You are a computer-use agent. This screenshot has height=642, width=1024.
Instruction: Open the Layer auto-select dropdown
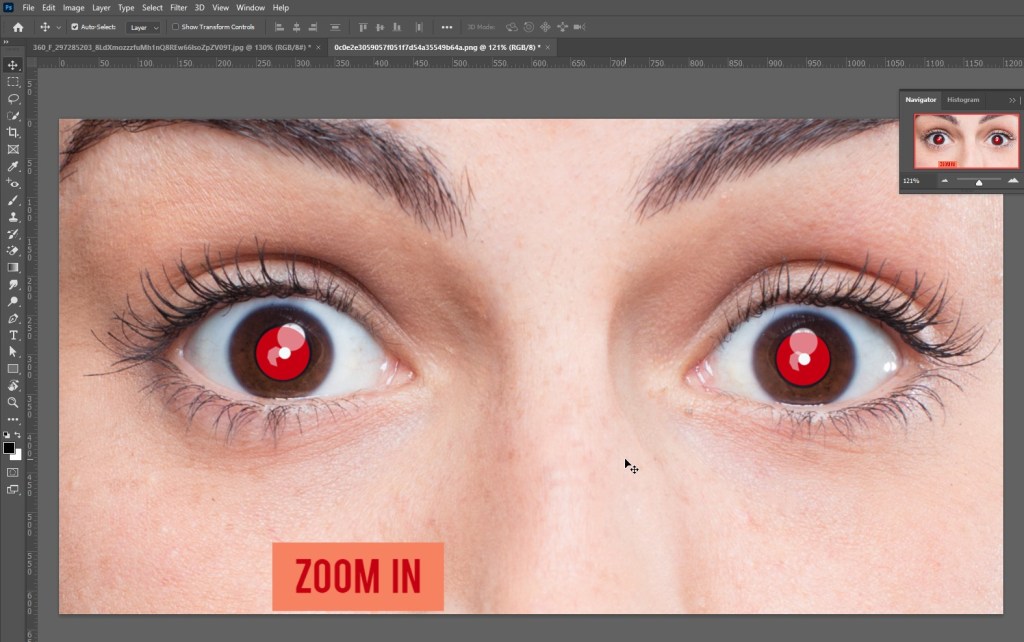pyautogui.click(x=144, y=27)
